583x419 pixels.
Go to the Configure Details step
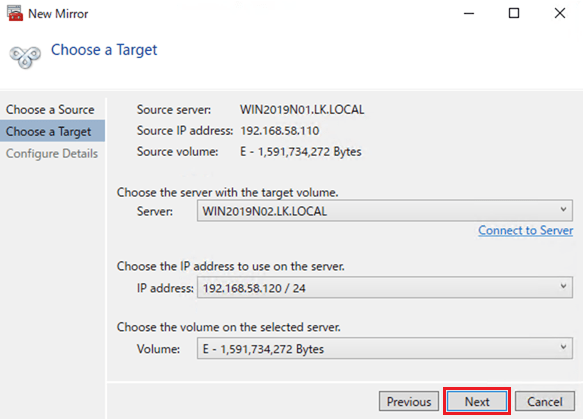click(52, 153)
